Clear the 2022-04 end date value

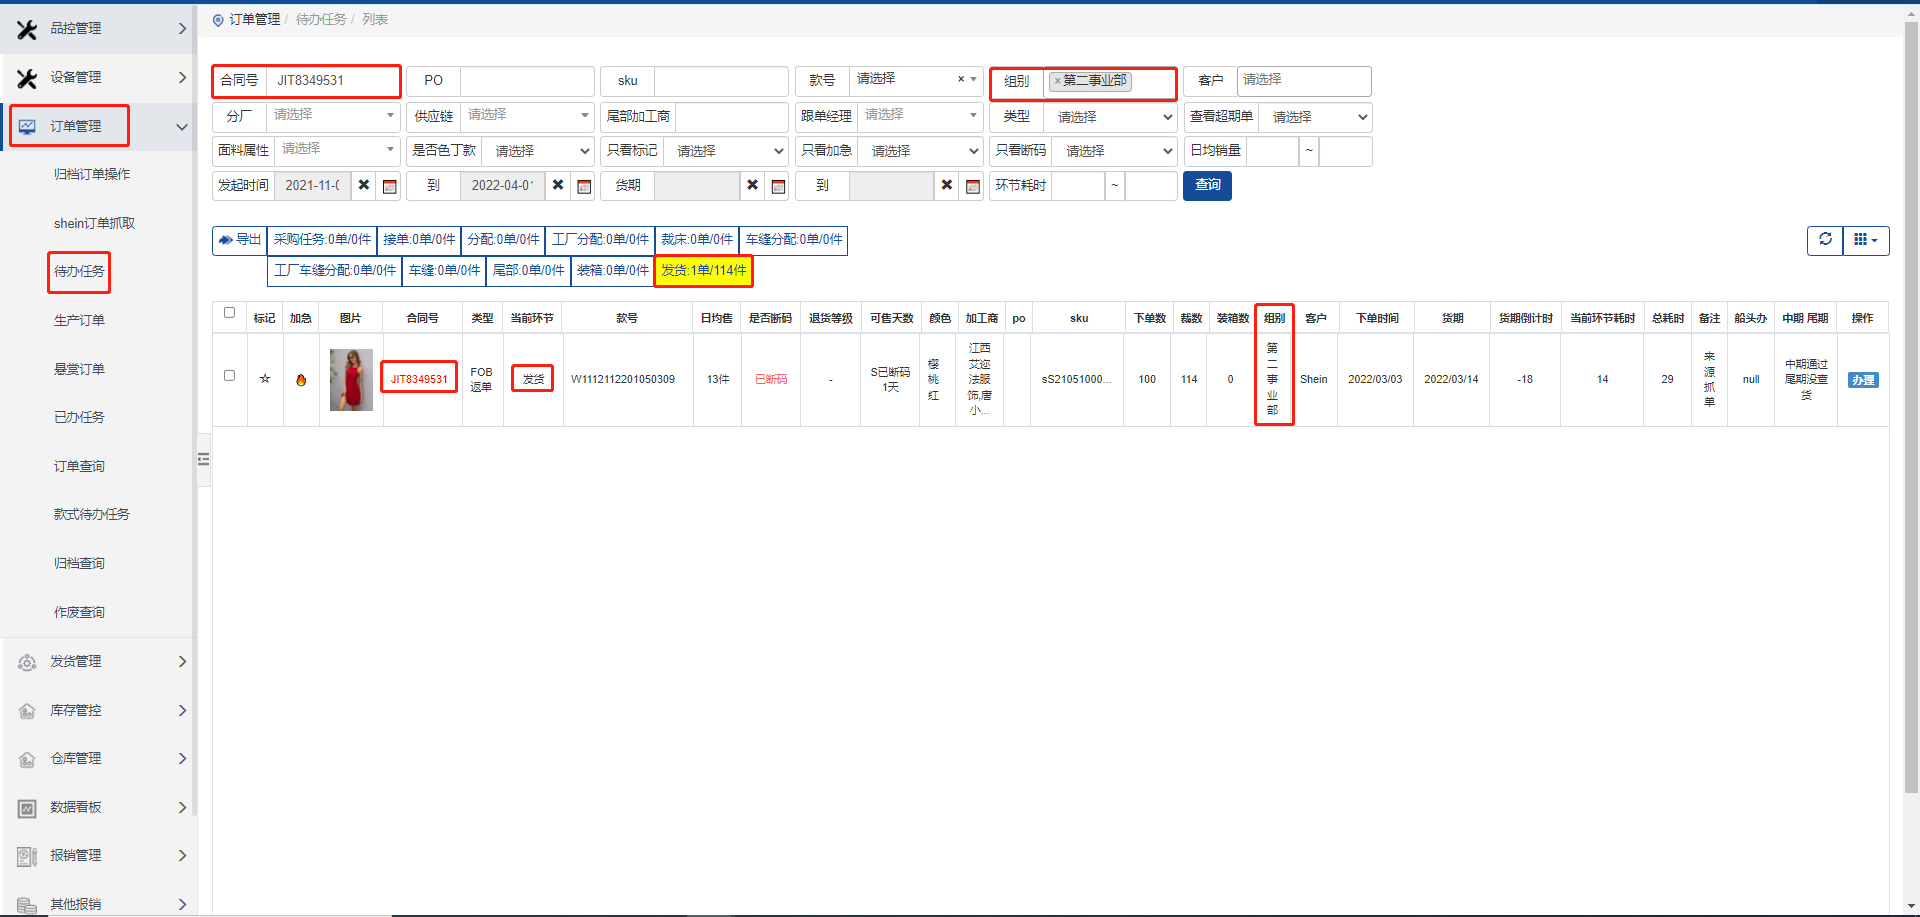tap(558, 185)
